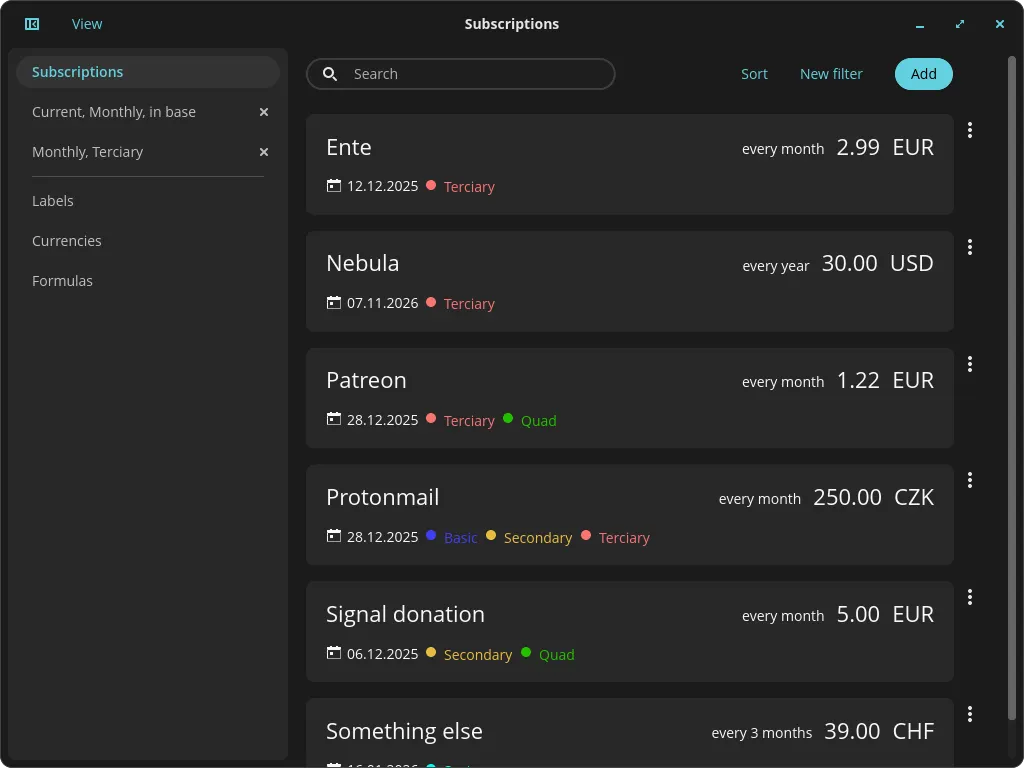Click the calendar icon on Signal donation card
Viewport: 1024px width, 768px height.
tap(334, 652)
